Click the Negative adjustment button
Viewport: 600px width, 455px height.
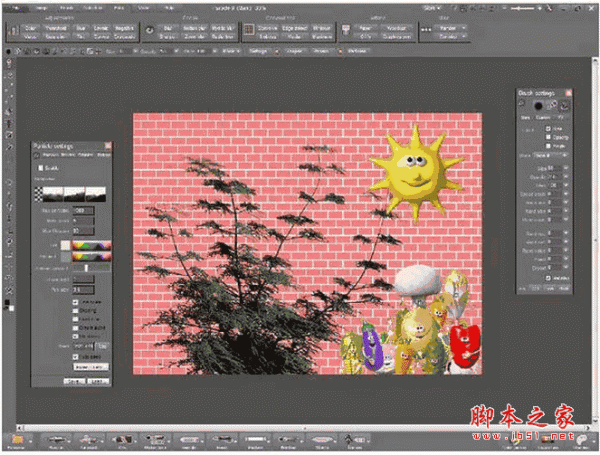pyautogui.click(x=124, y=28)
